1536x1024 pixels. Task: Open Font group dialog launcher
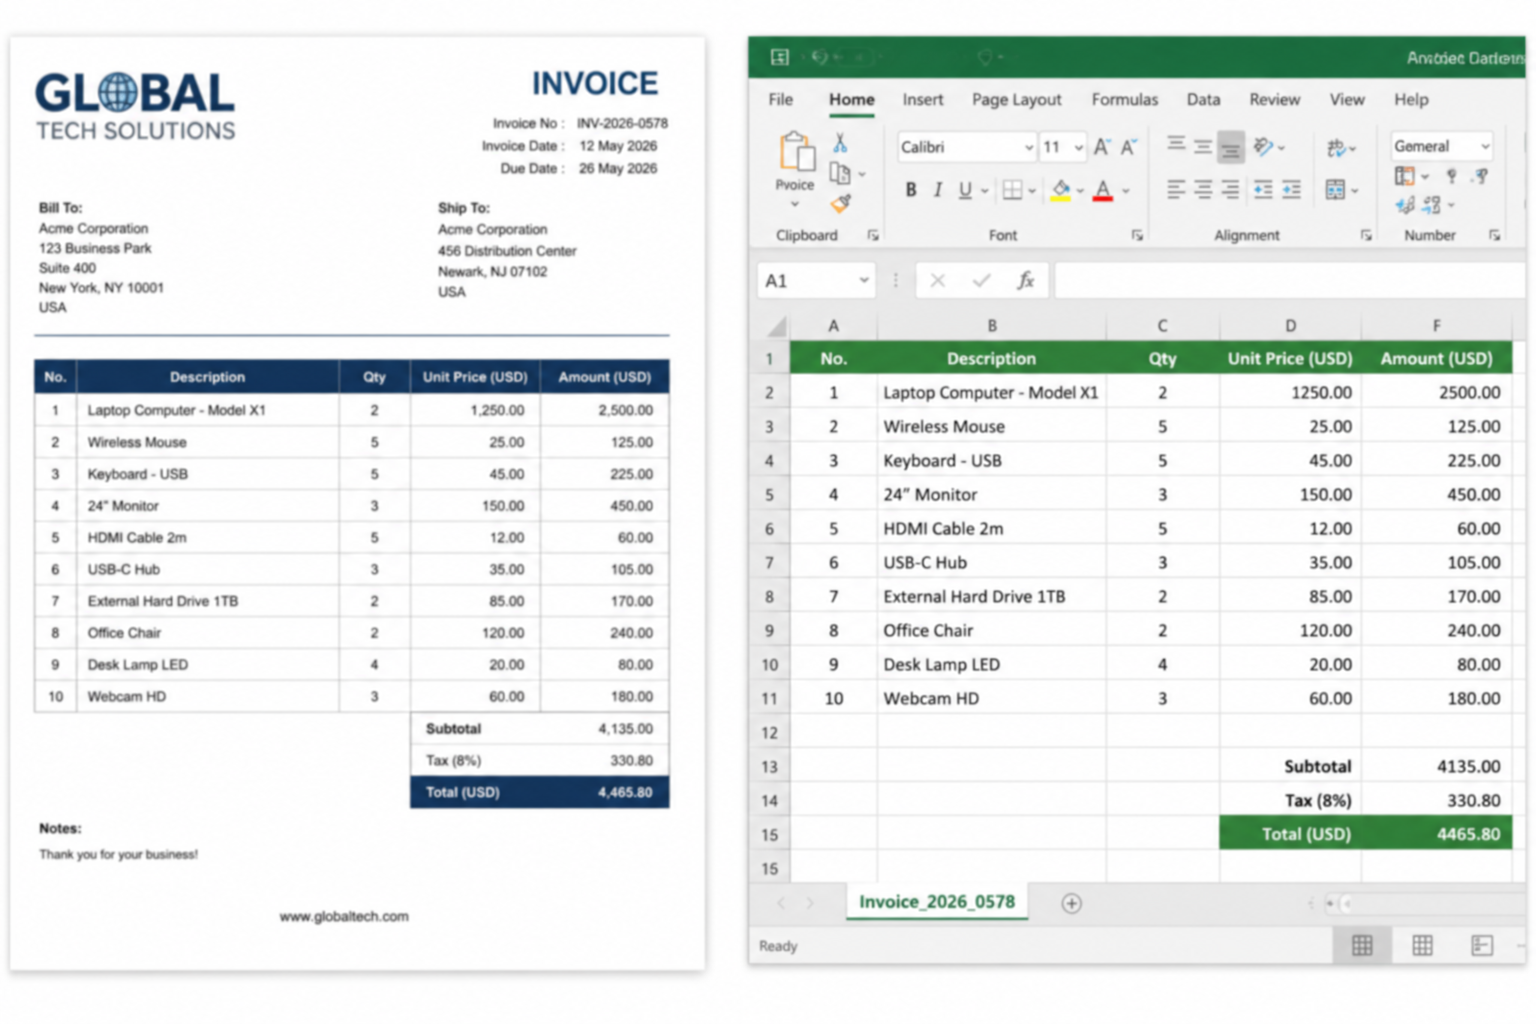pos(1137,236)
